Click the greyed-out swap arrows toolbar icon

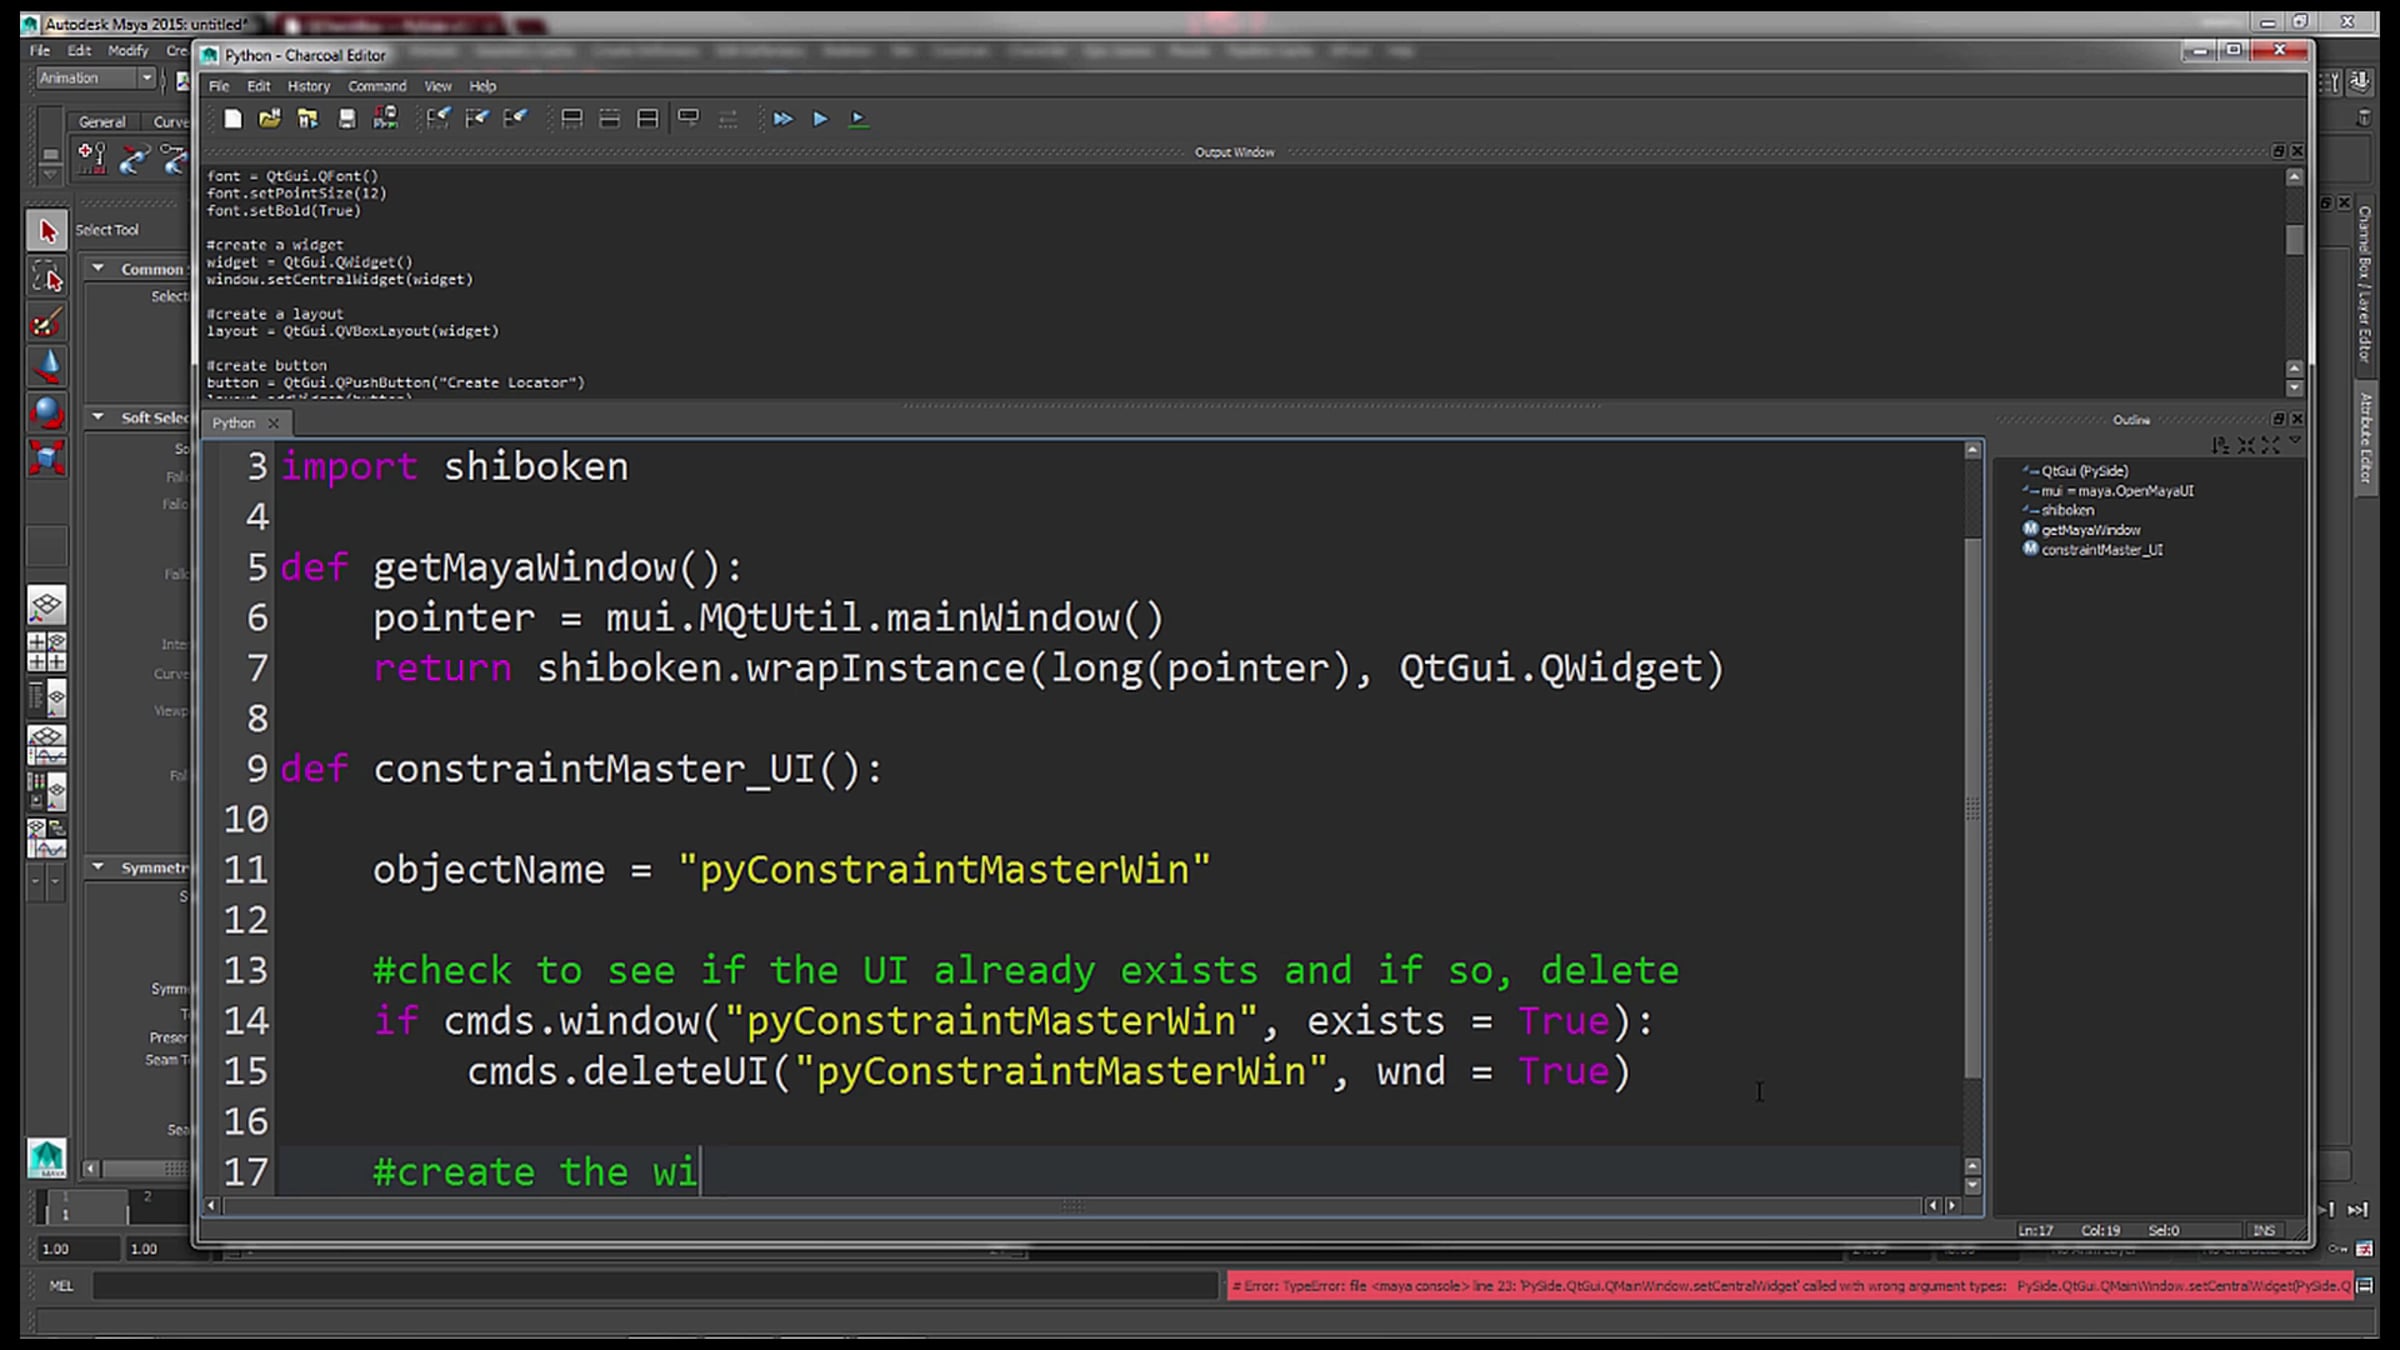[728, 119]
